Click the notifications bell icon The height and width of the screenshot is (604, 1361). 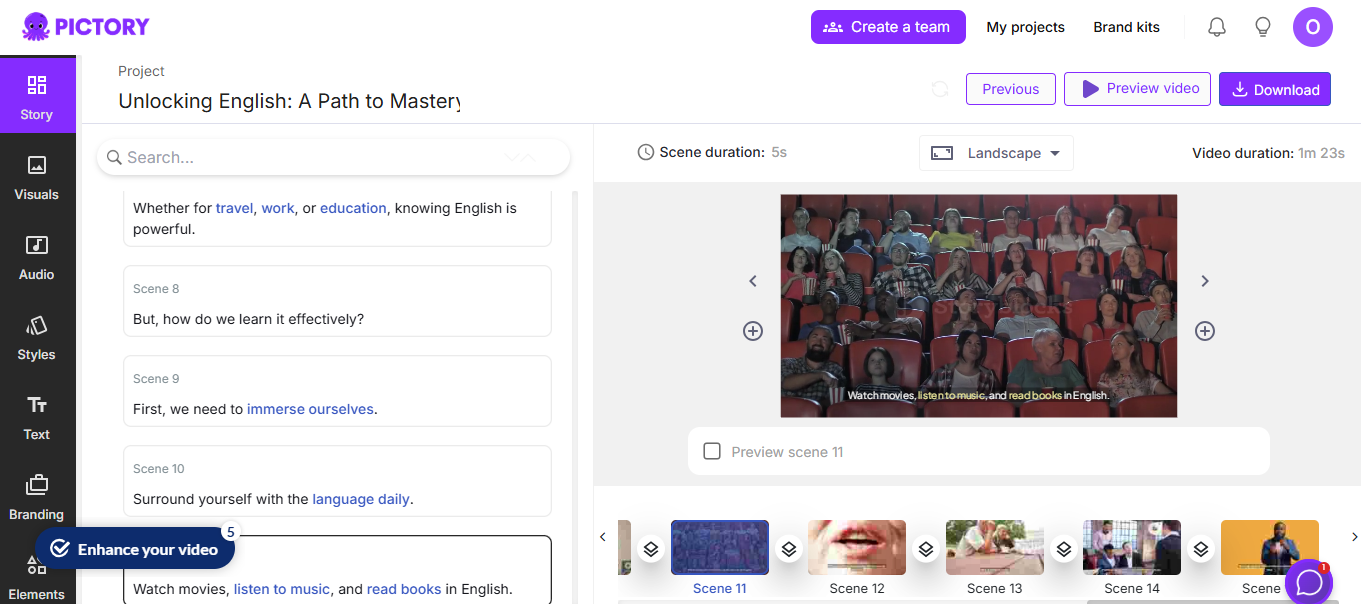[1216, 27]
